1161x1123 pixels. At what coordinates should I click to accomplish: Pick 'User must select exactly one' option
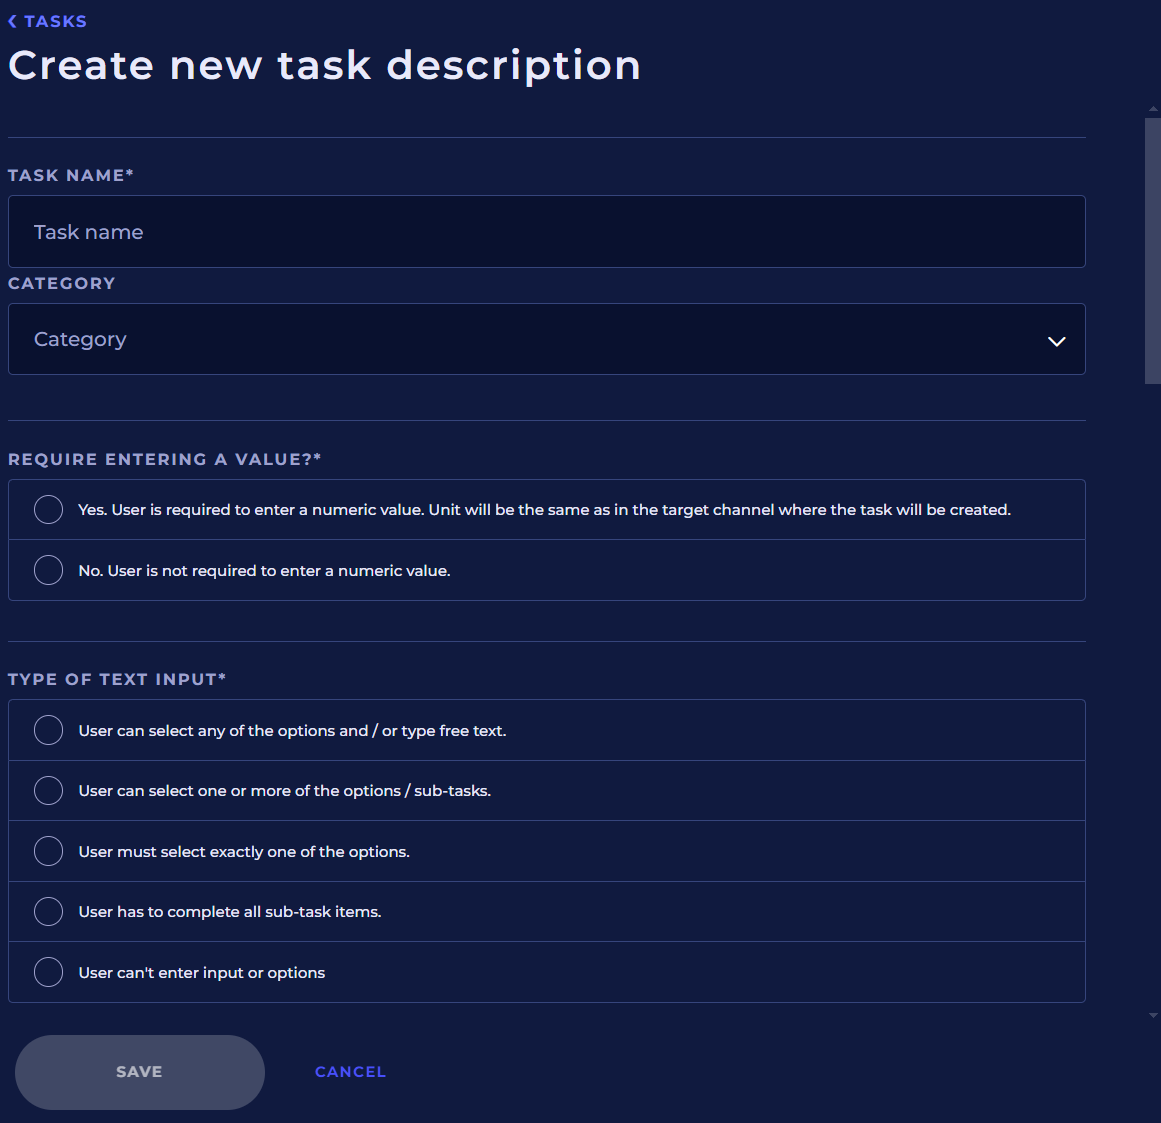(x=48, y=851)
